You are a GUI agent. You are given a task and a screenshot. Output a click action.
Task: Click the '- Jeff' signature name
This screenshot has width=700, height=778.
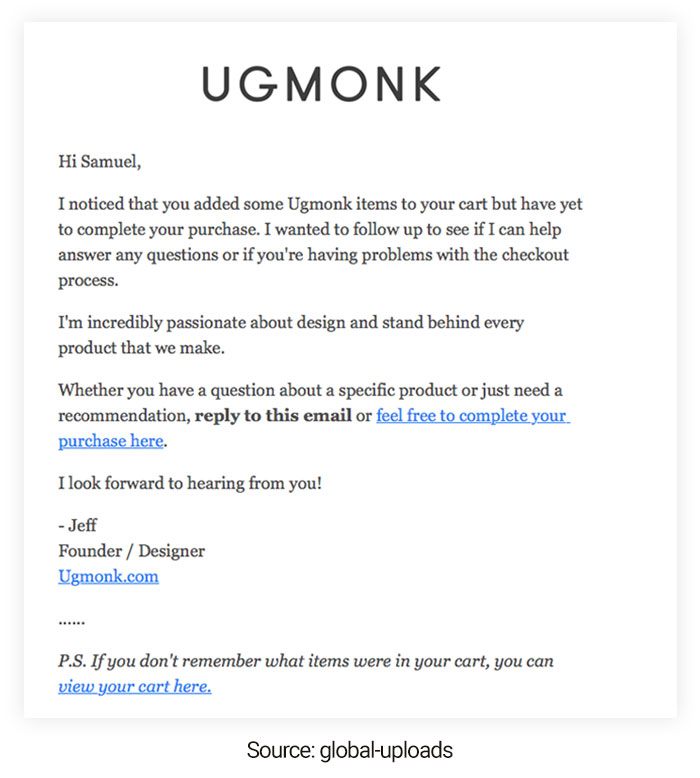(78, 525)
